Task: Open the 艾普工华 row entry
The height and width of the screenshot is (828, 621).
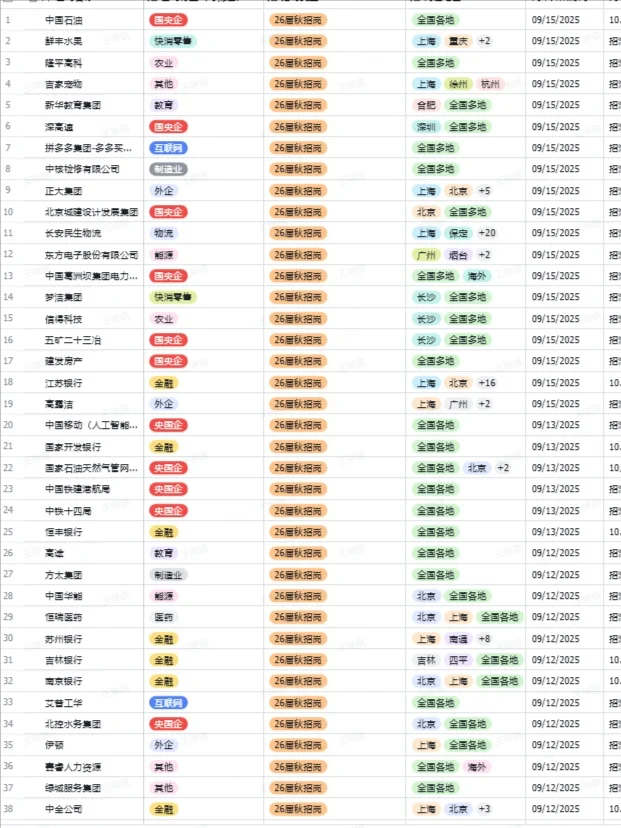Action: (63, 703)
